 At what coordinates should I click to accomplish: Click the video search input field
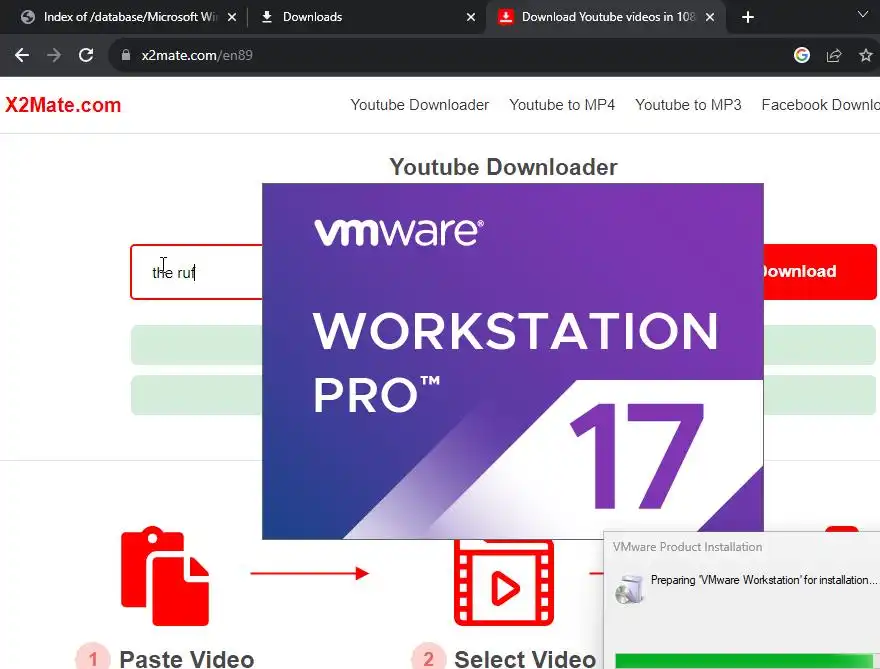tap(196, 272)
